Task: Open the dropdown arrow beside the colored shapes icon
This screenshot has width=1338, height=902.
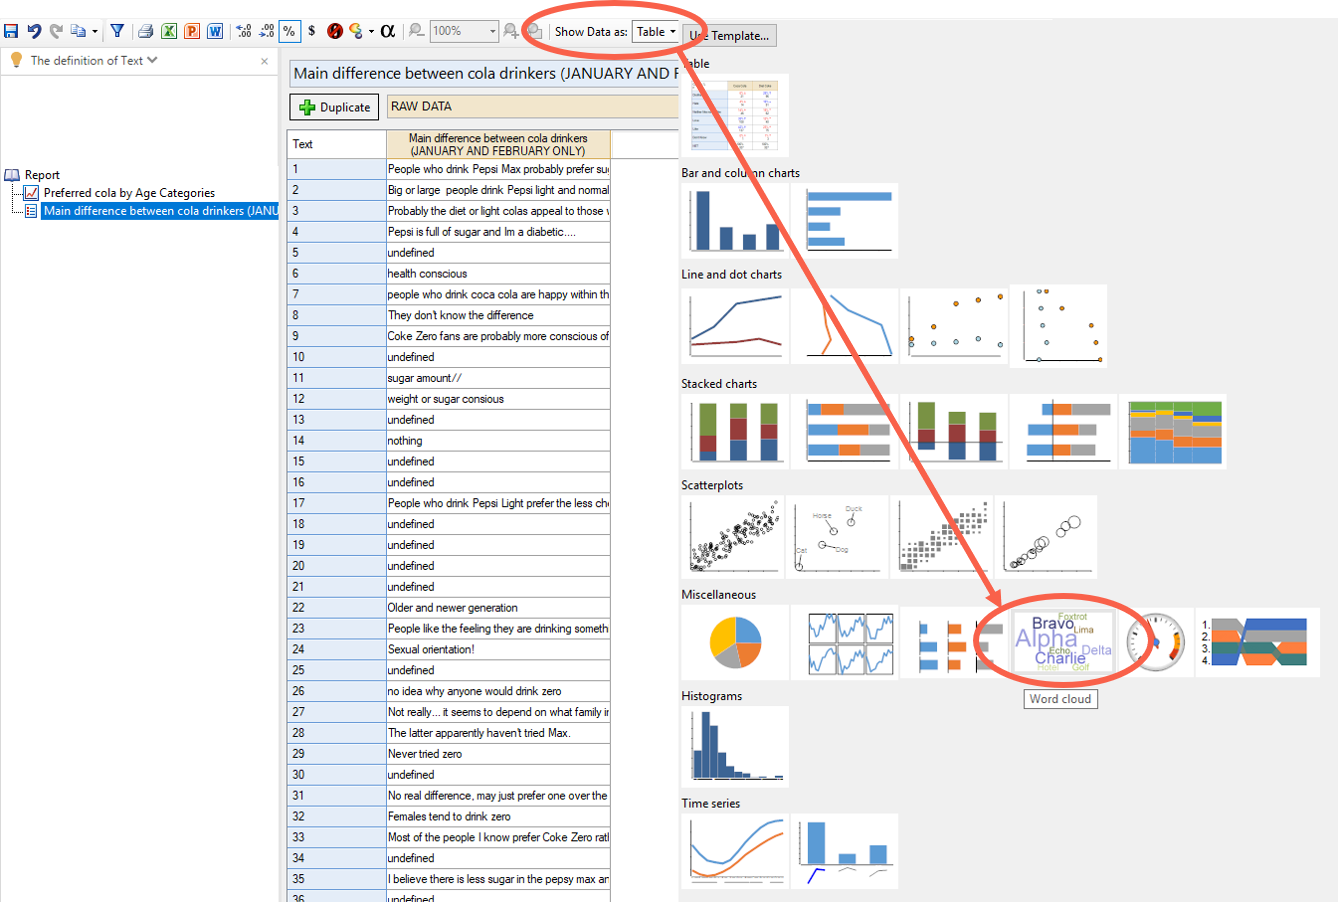Action: click(x=371, y=32)
